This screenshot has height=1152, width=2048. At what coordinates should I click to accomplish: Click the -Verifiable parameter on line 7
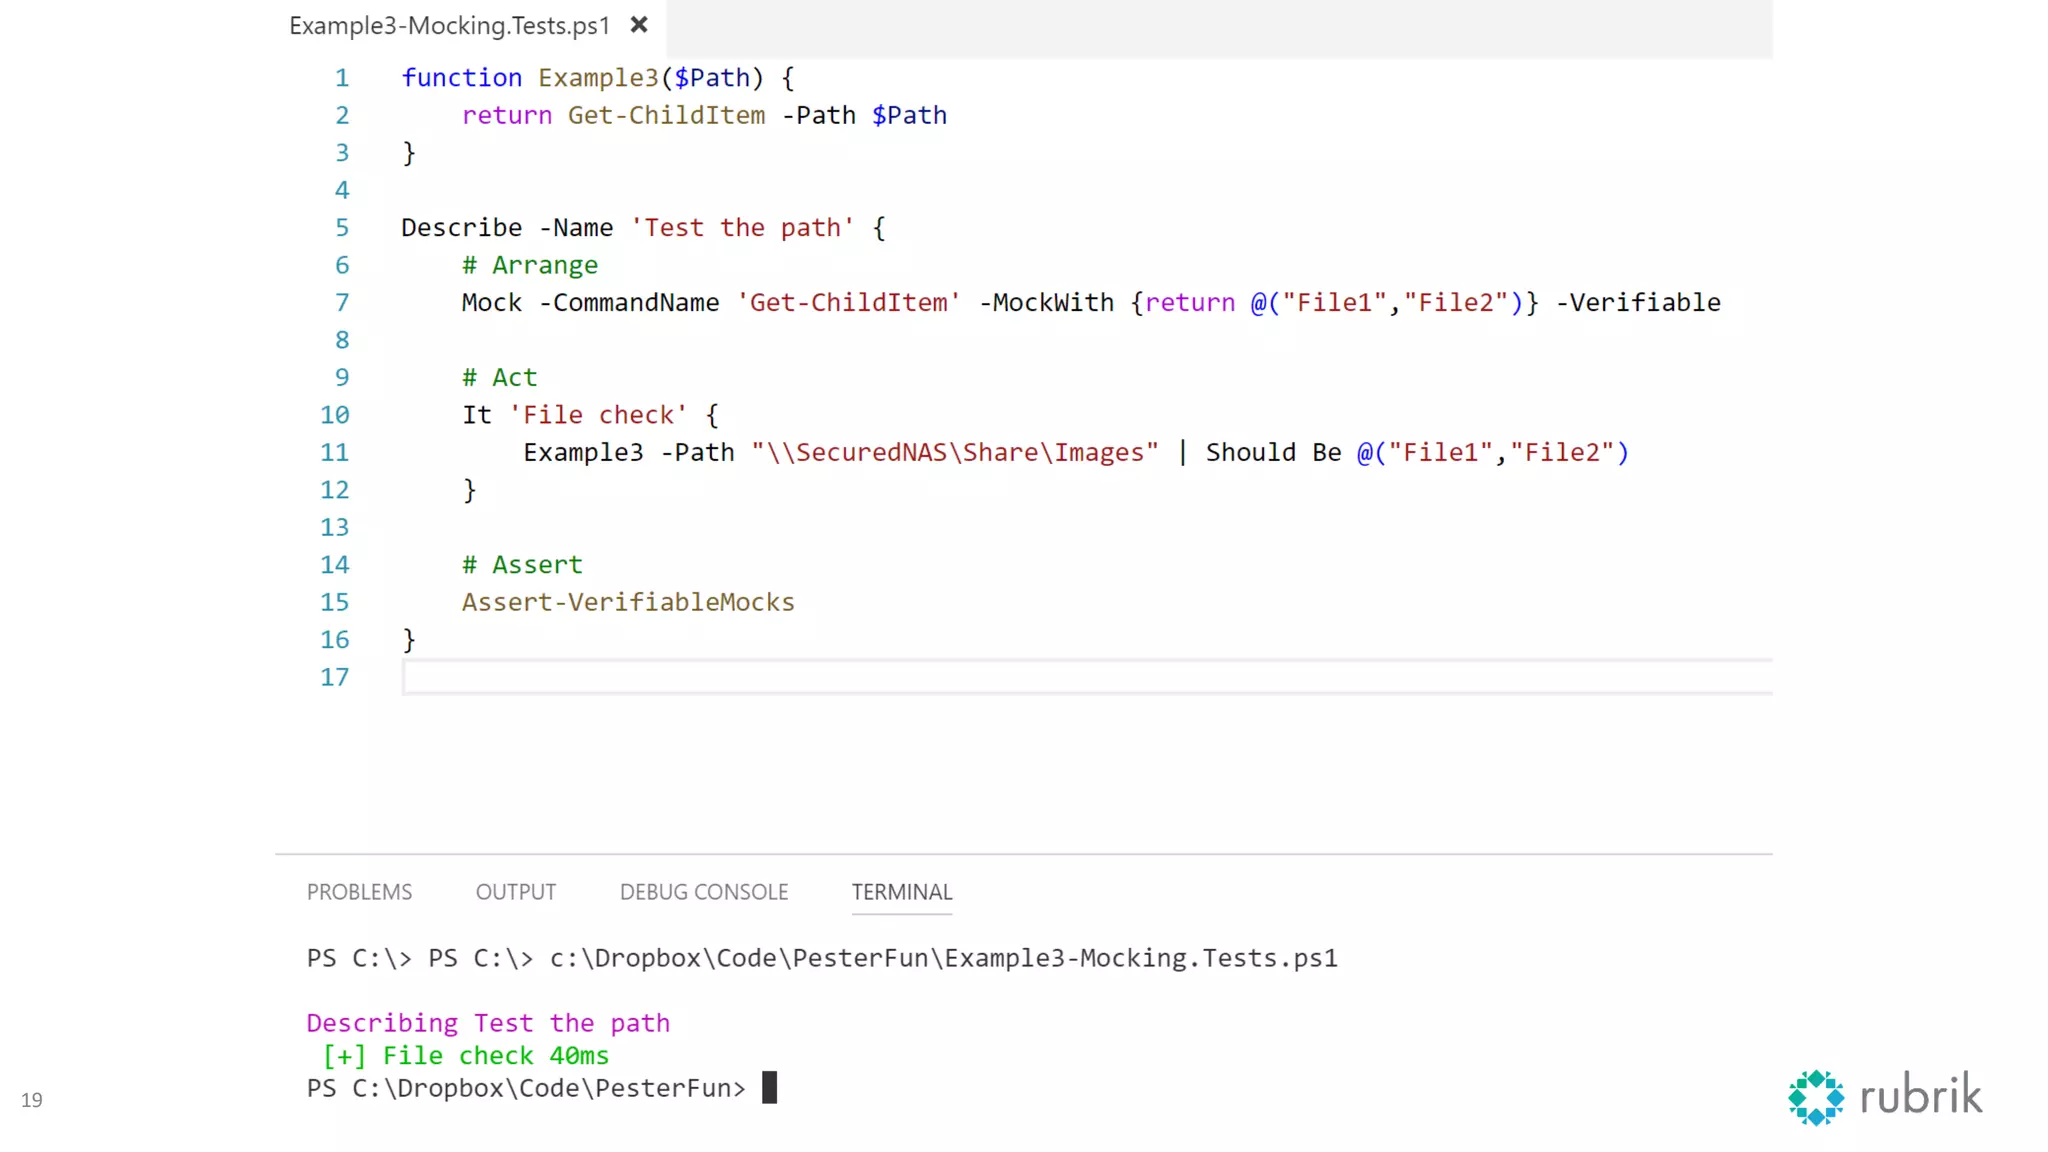tap(1638, 303)
